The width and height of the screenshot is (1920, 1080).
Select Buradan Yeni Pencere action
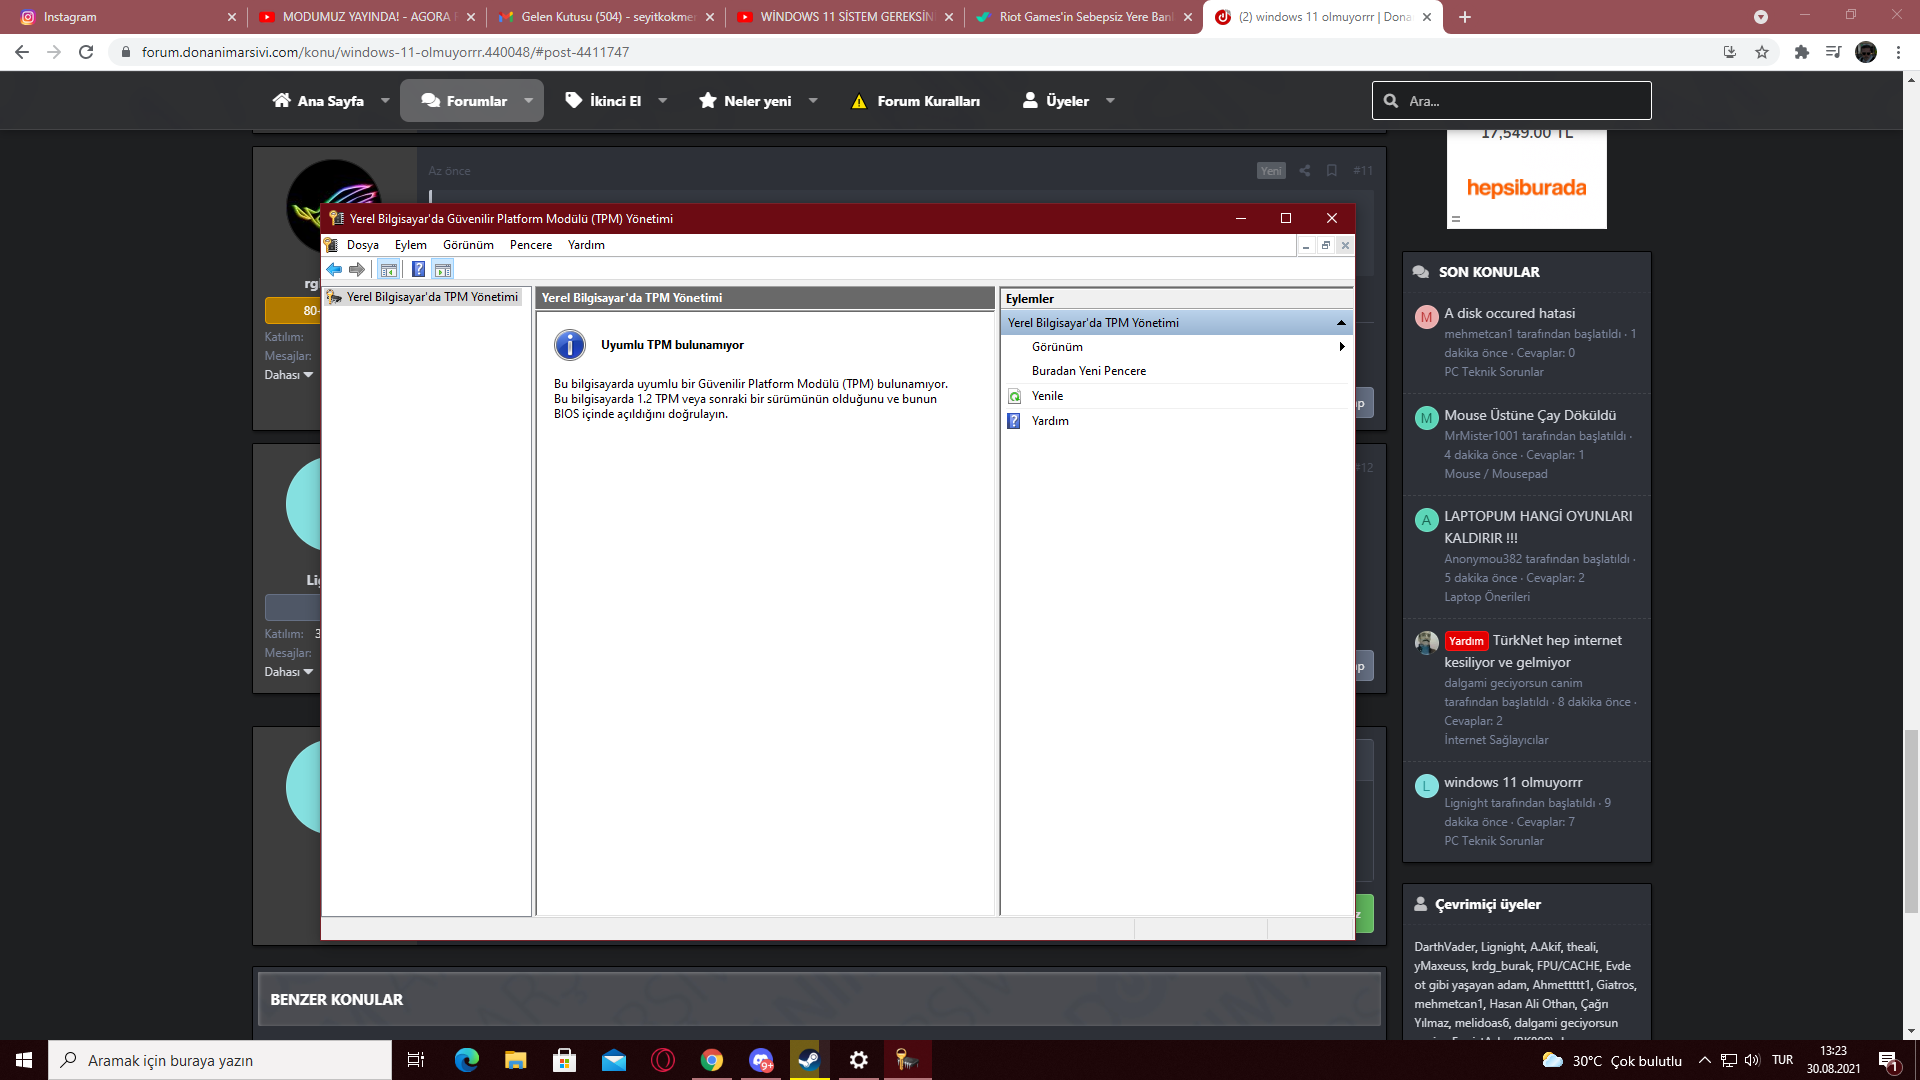(1088, 371)
